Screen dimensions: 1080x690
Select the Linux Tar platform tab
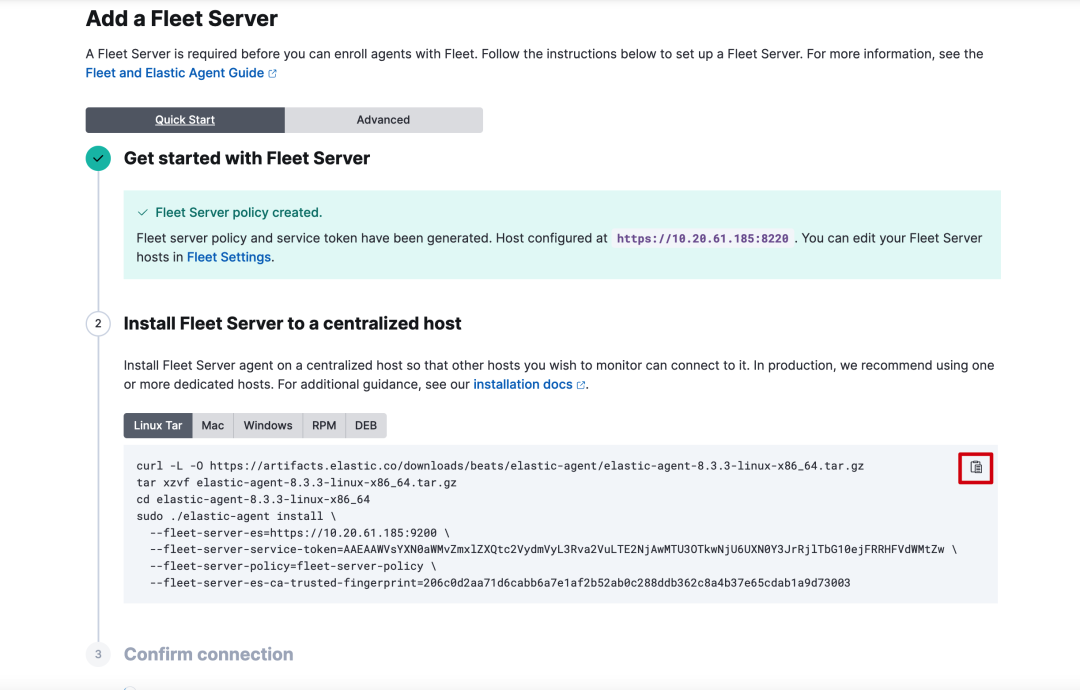(158, 425)
